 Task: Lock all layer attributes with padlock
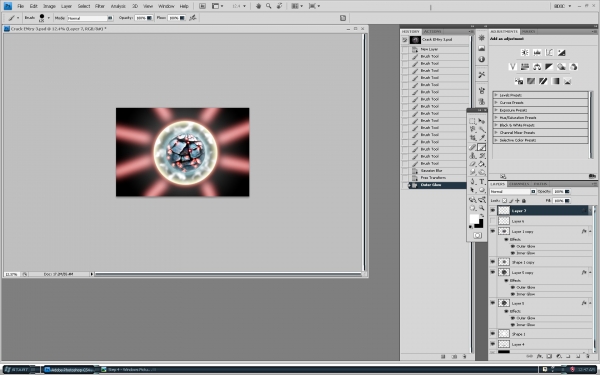click(x=524, y=201)
